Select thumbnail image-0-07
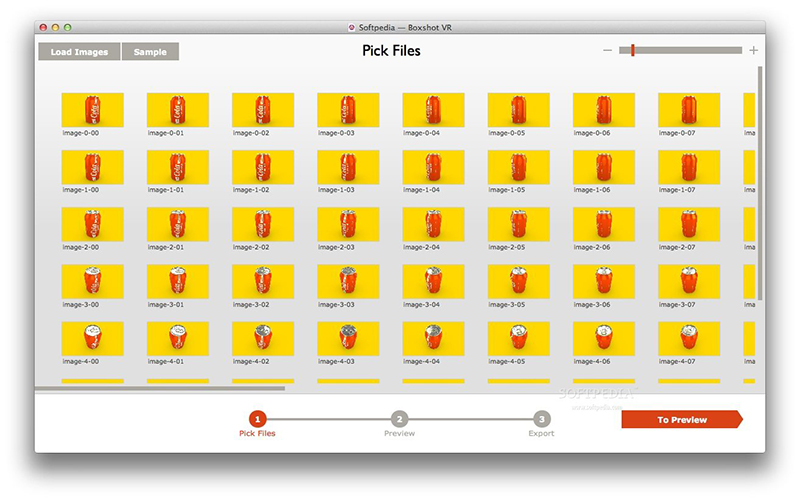Image resolution: width=800 pixels, height=500 pixels. click(x=689, y=110)
